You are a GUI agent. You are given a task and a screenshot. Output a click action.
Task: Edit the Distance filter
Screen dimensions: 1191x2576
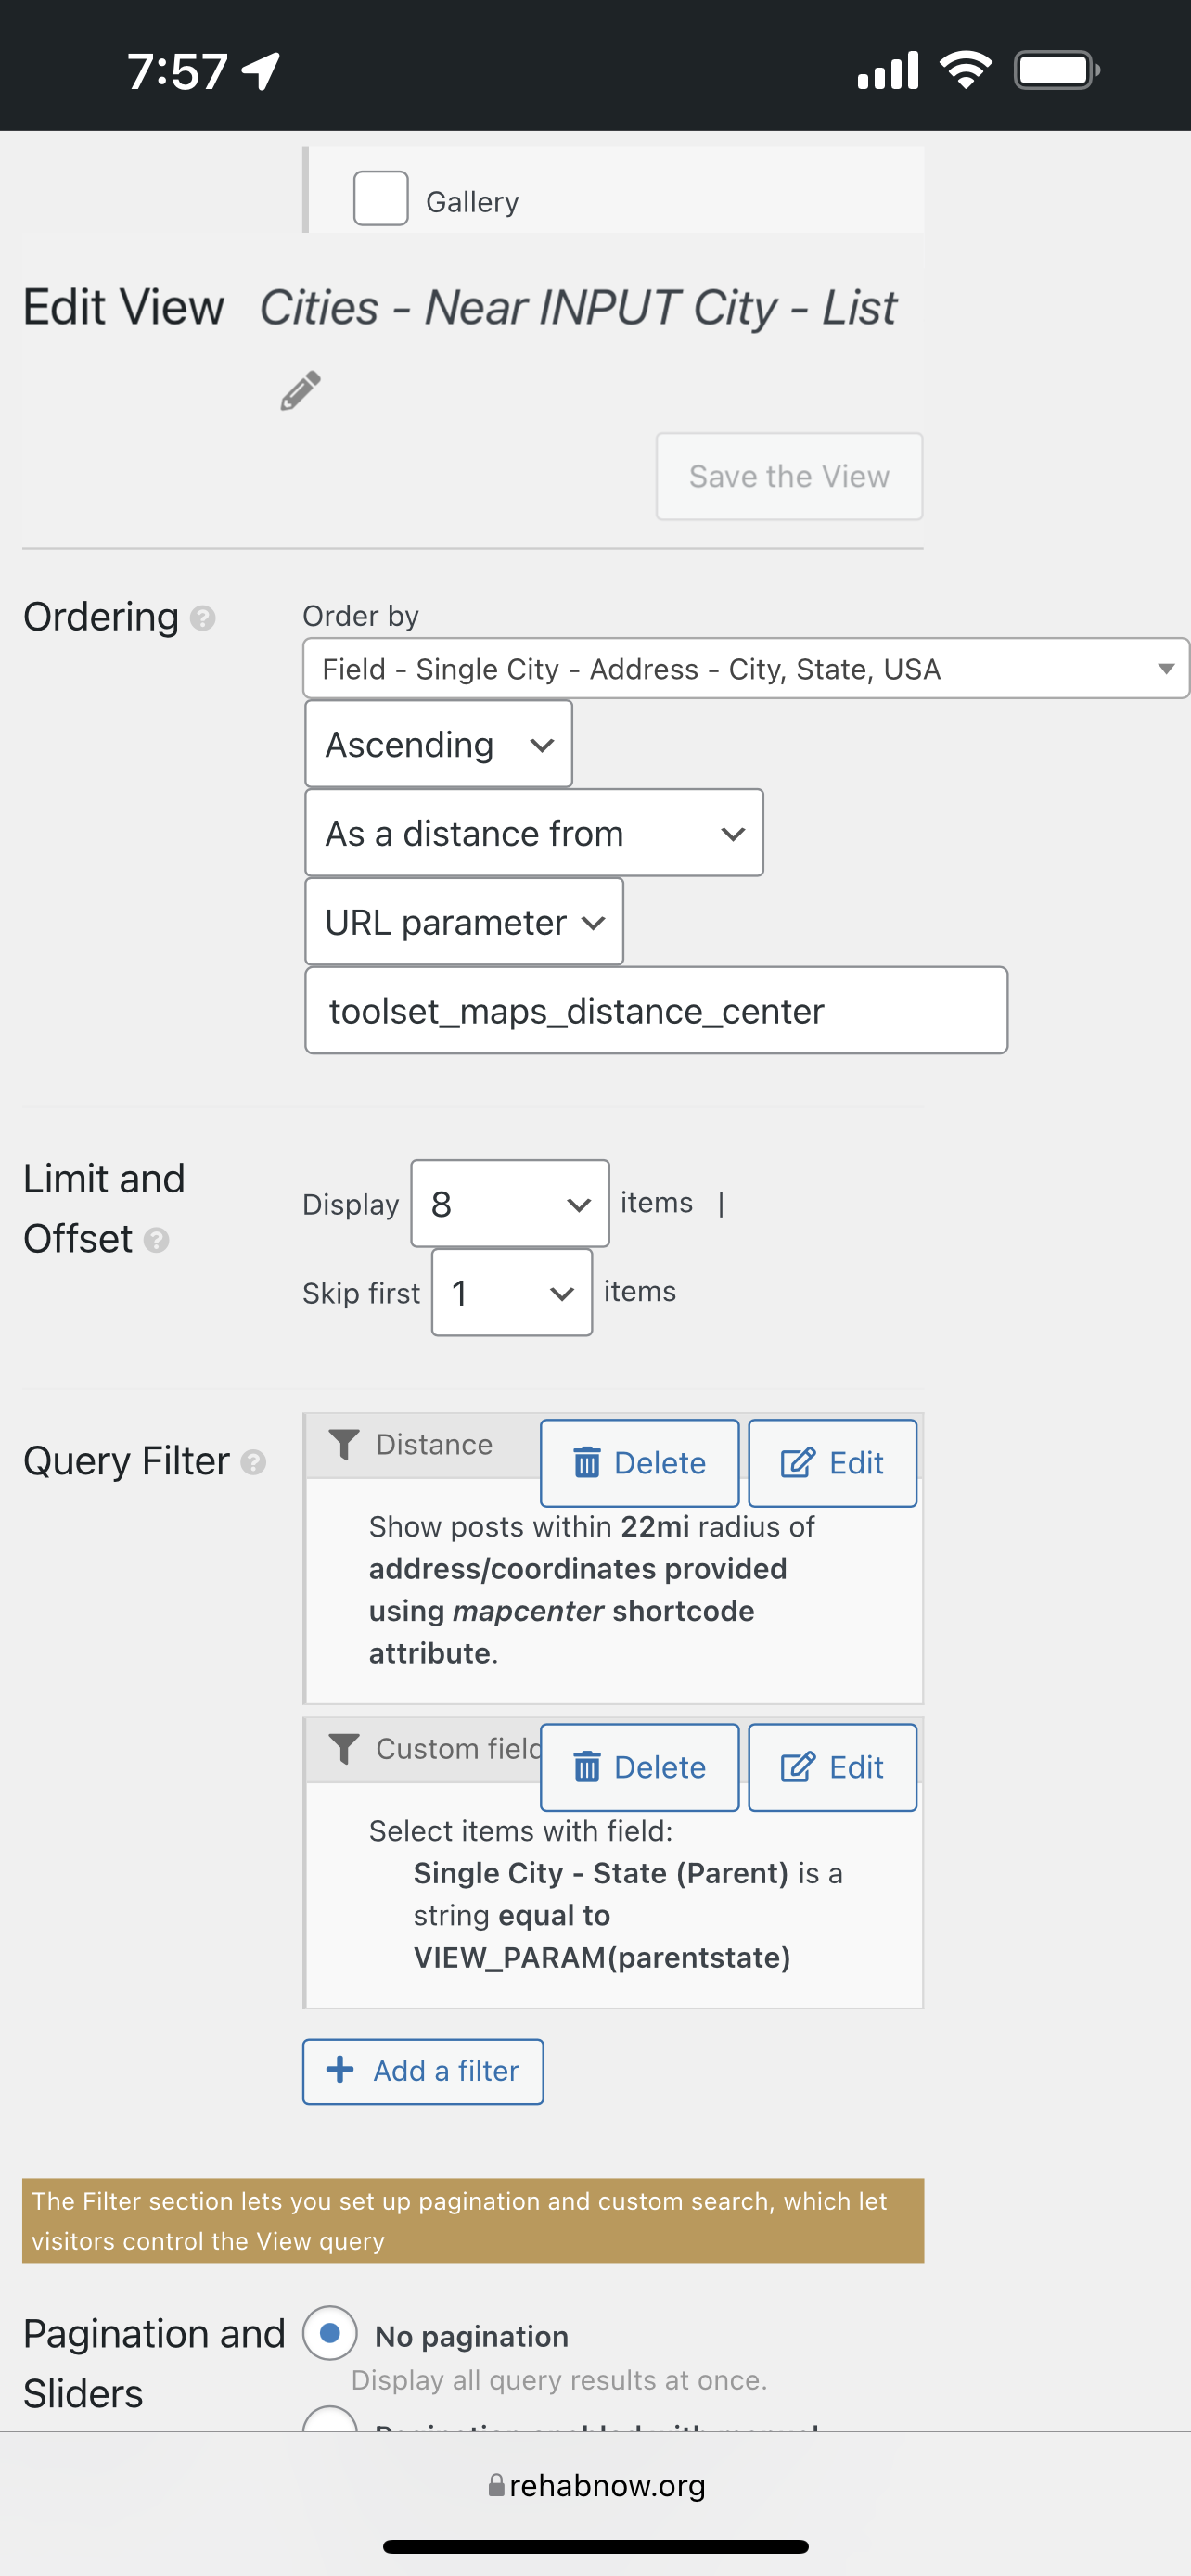point(832,1463)
